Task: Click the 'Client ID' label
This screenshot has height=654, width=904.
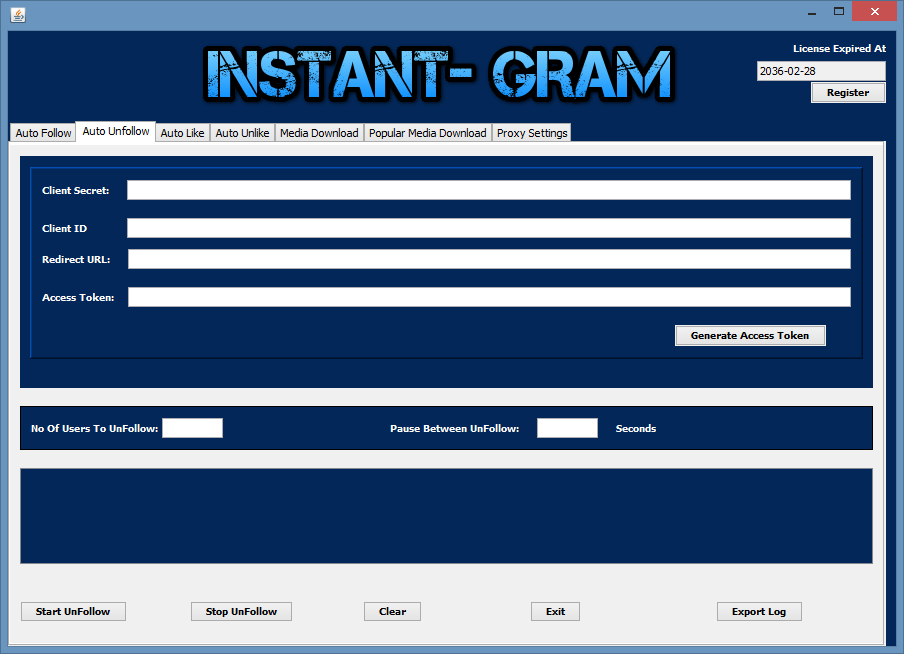Action: 64,228
